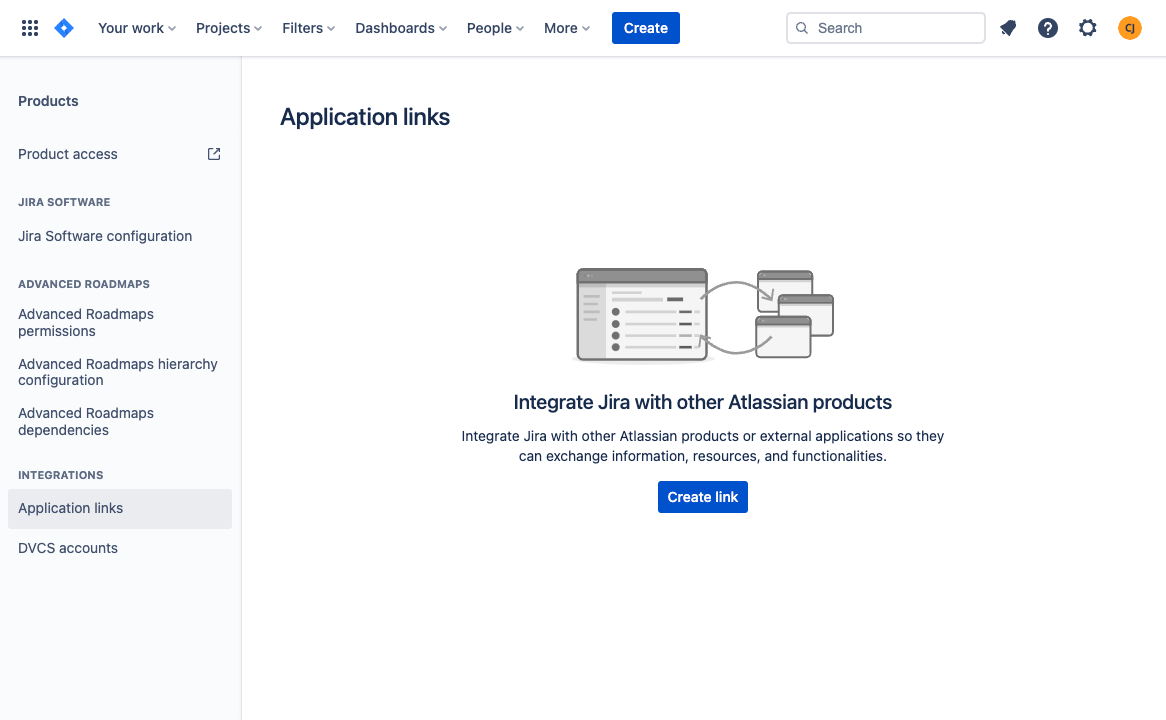Open Jira Software configuration
The width and height of the screenshot is (1166, 720).
[x=120, y=236]
